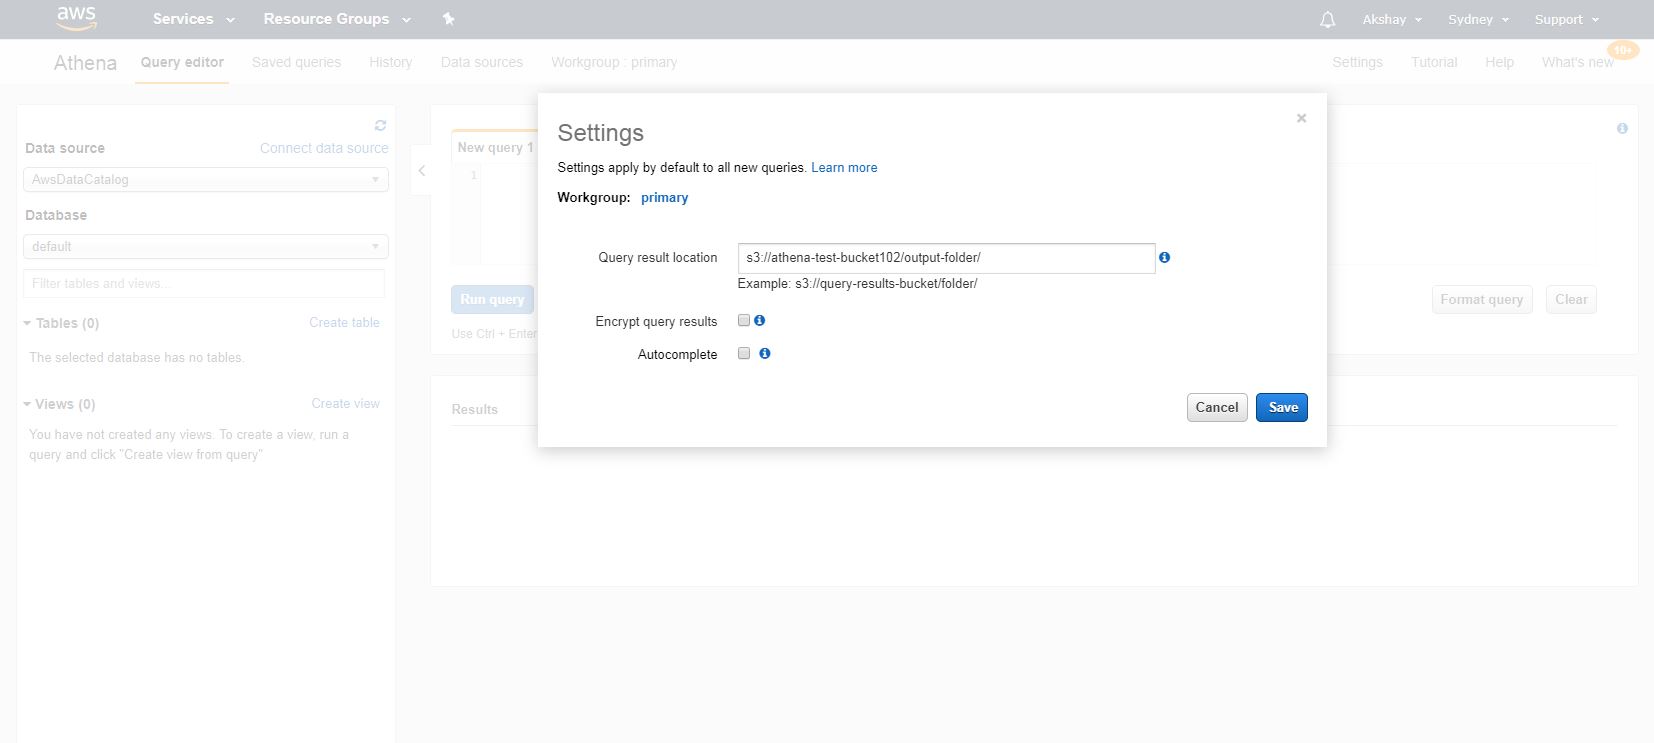Save the settings
Image resolution: width=1654 pixels, height=743 pixels.
tap(1282, 407)
